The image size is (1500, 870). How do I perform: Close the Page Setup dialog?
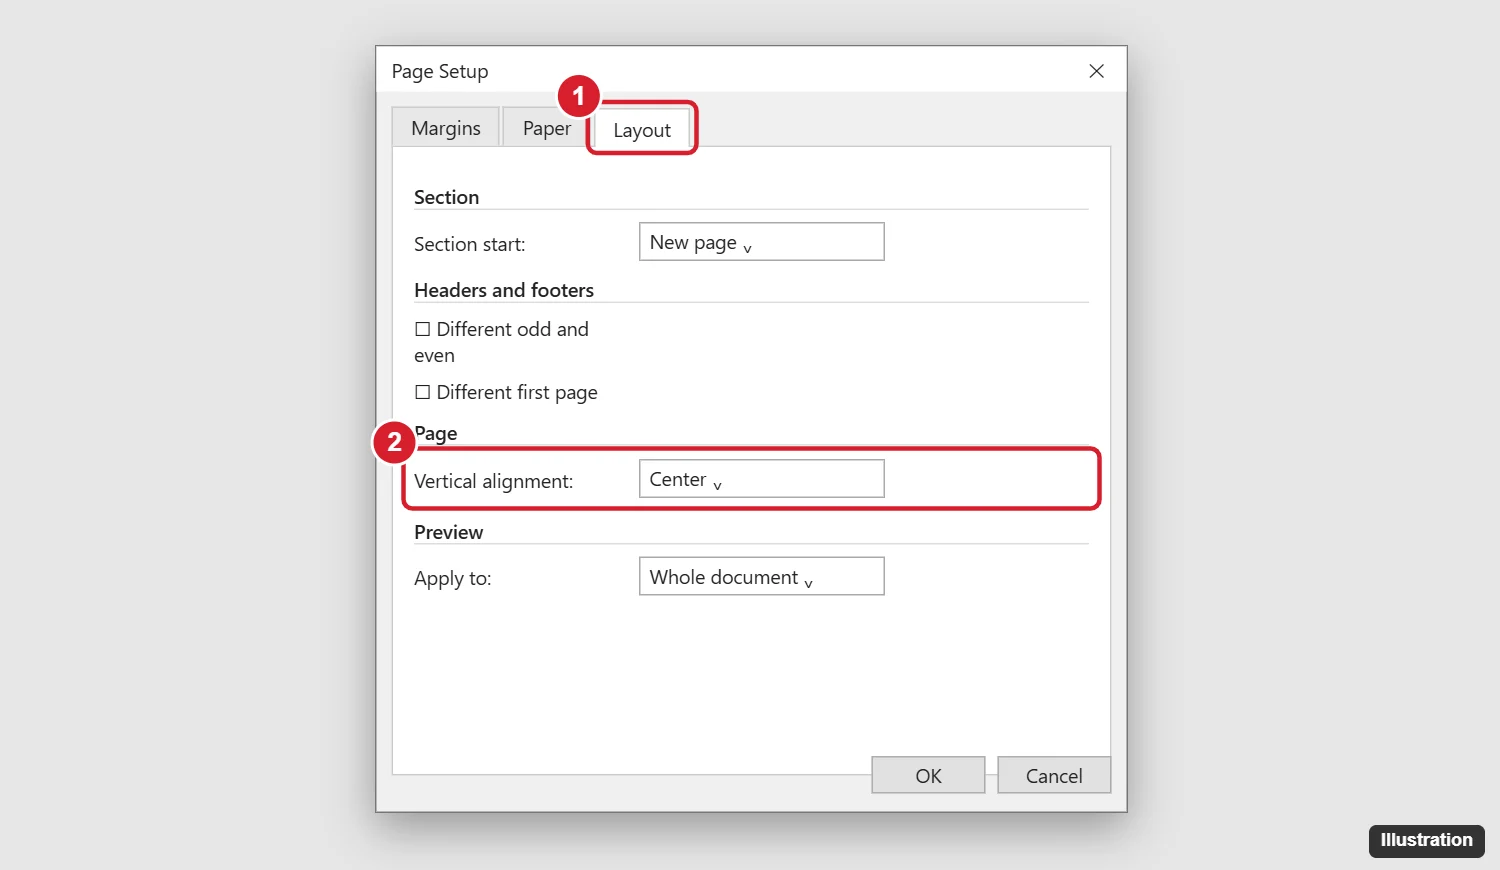tap(1097, 71)
